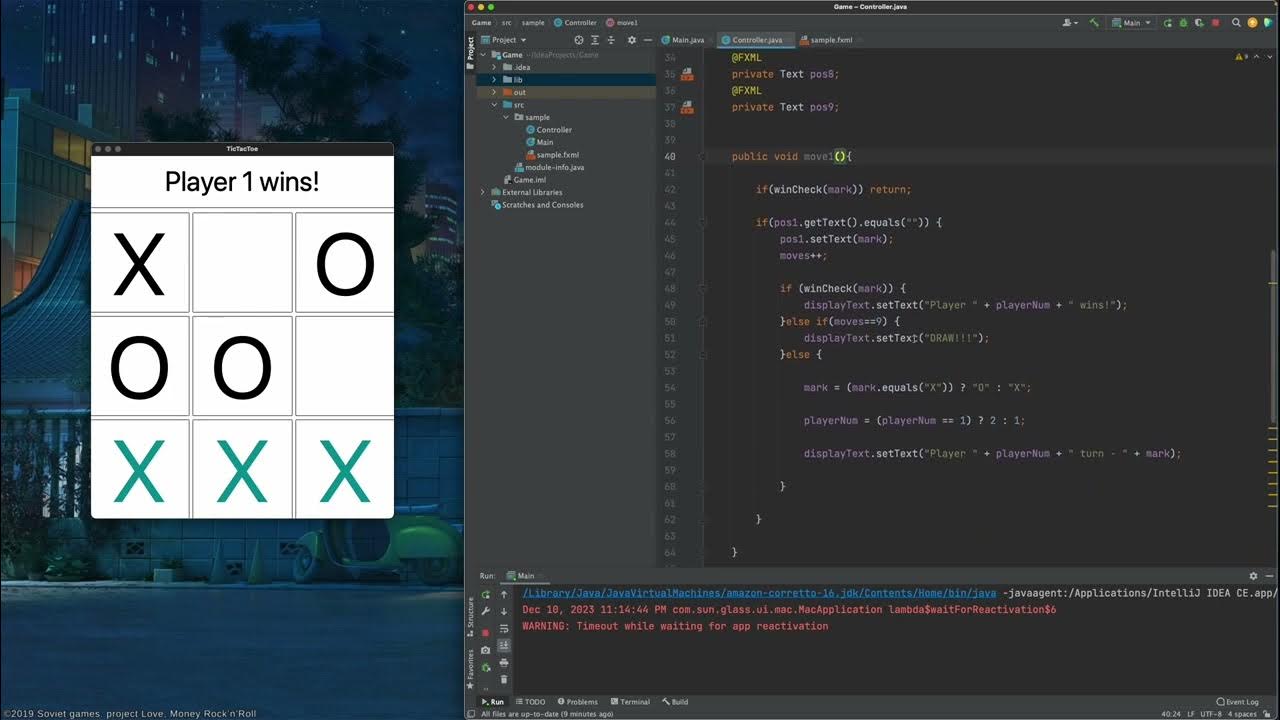This screenshot has height=720, width=1280.
Task: Select Controller class in project tree
Action: [x=549, y=130]
